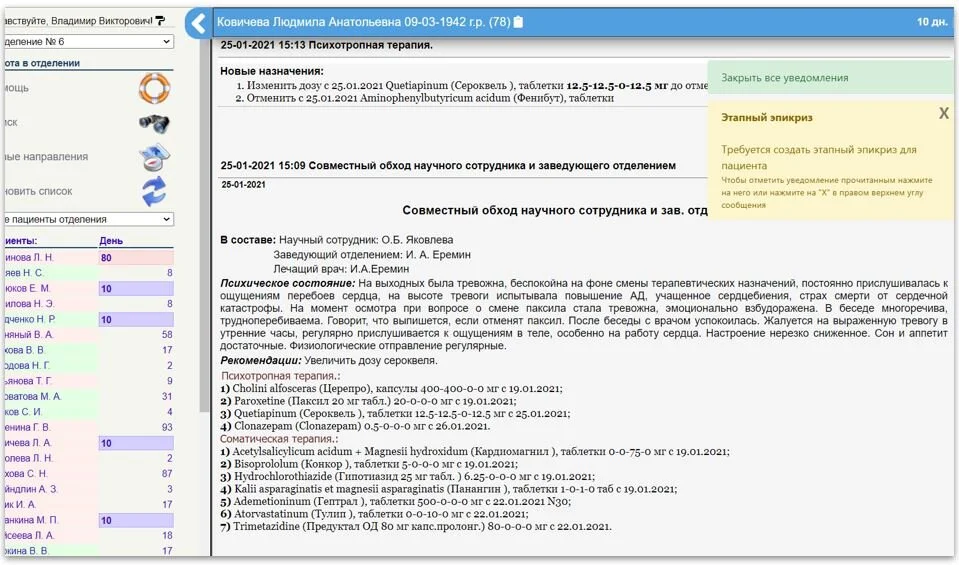Select patient Л. Н. with day 2
This screenshot has width=959, height=565.
pyautogui.click(x=89, y=458)
